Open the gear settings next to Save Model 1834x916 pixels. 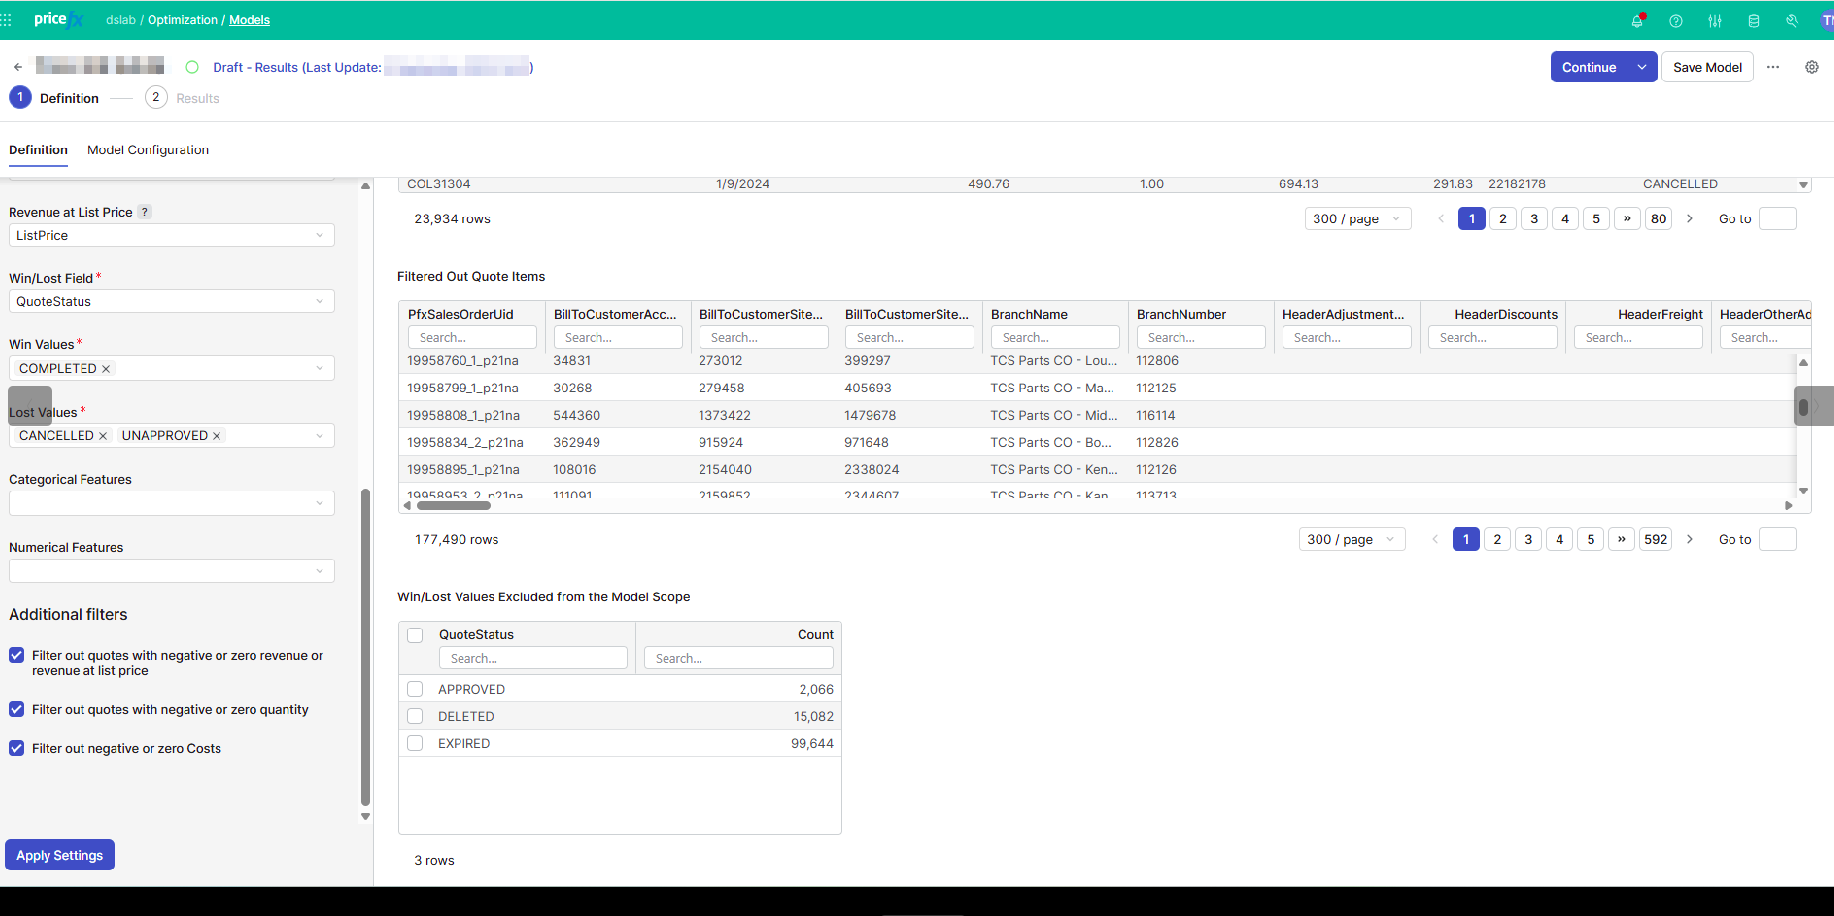click(1812, 67)
